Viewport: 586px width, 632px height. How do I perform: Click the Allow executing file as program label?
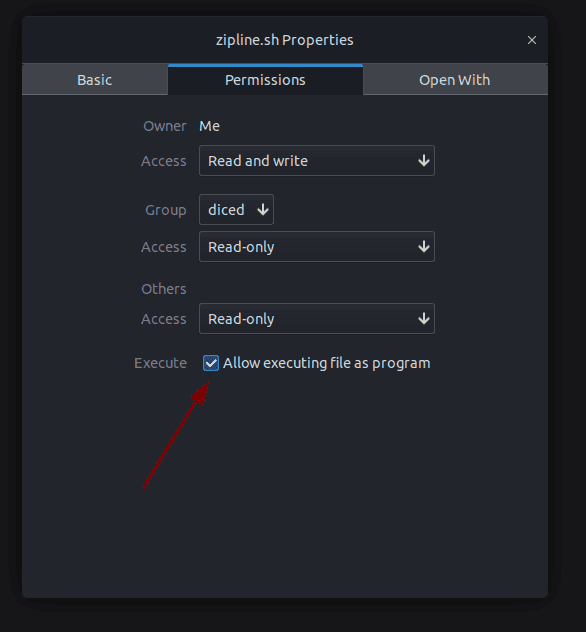326,363
